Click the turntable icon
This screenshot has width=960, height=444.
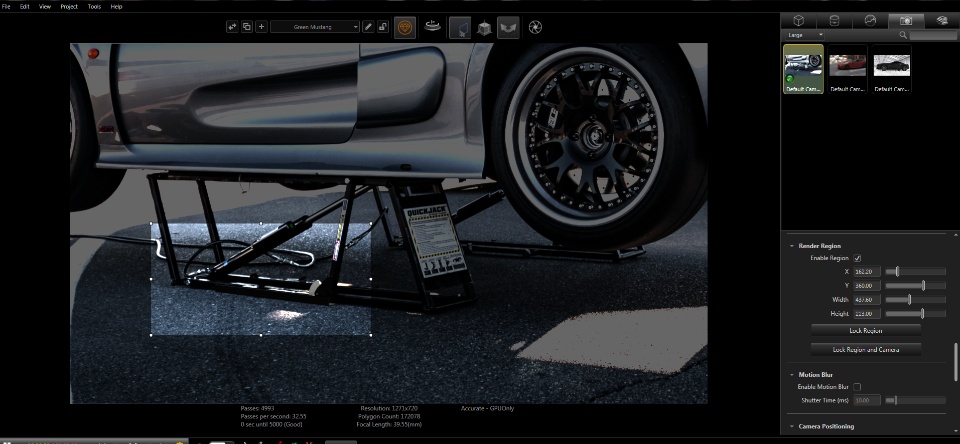(433, 27)
